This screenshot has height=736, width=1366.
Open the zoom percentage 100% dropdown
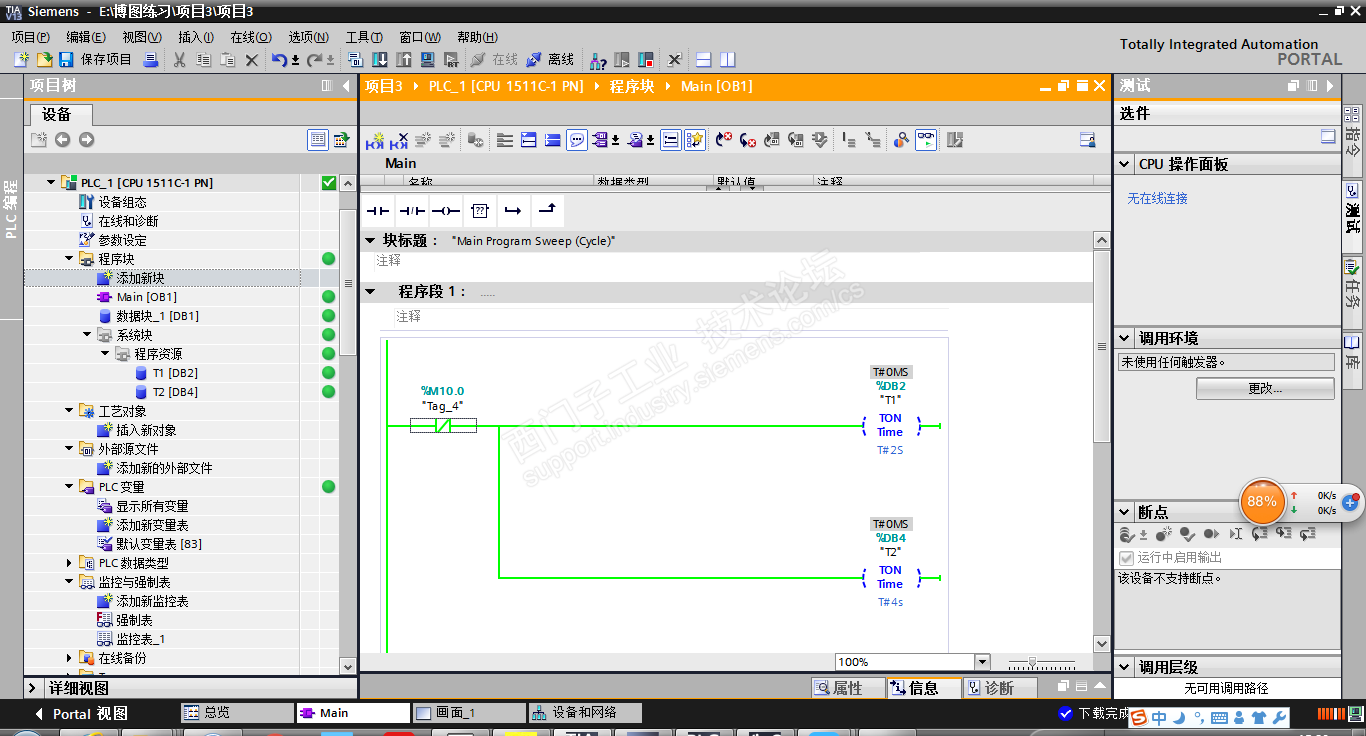click(x=982, y=662)
